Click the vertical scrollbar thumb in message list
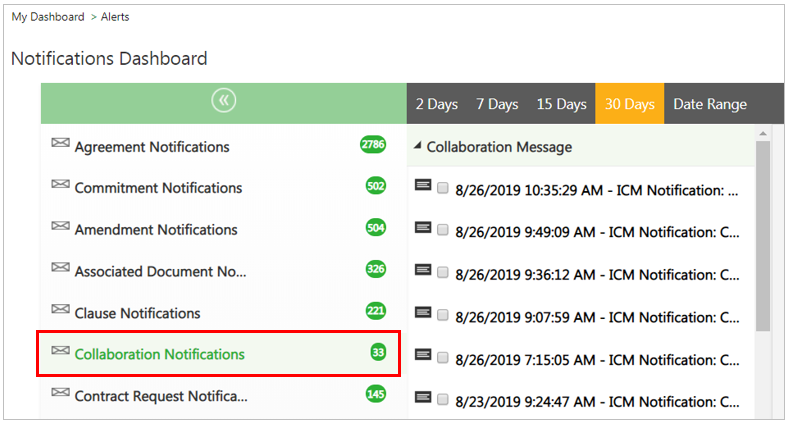The image size is (791, 424). click(763, 235)
